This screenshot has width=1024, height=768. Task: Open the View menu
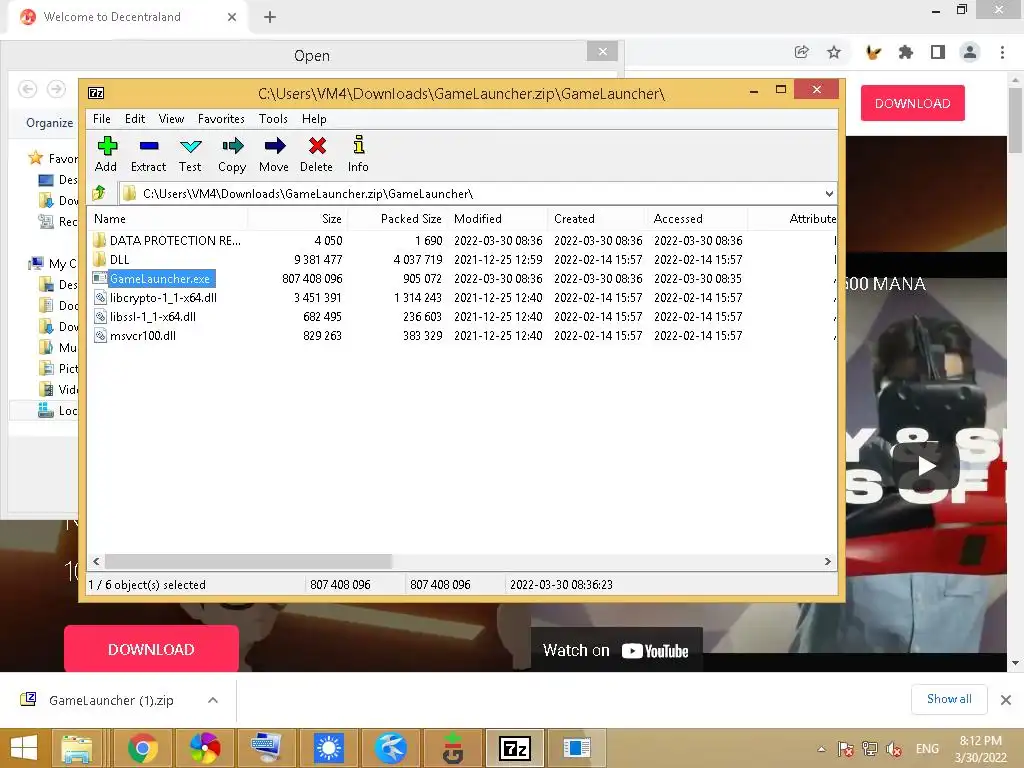[171, 119]
